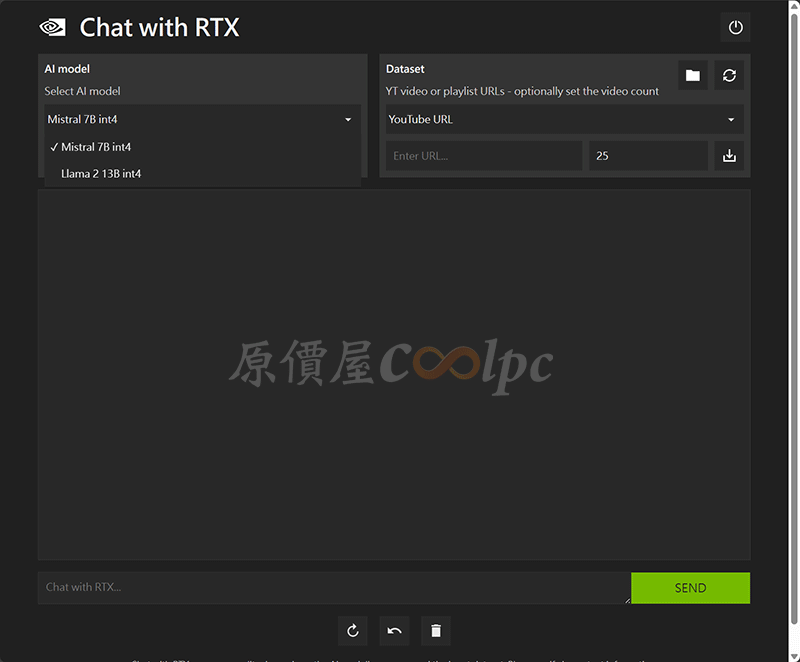Viewport: 800px width, 662px height.
Task: Delete chat using the trash icon
Action: click(x=436, y=631)
